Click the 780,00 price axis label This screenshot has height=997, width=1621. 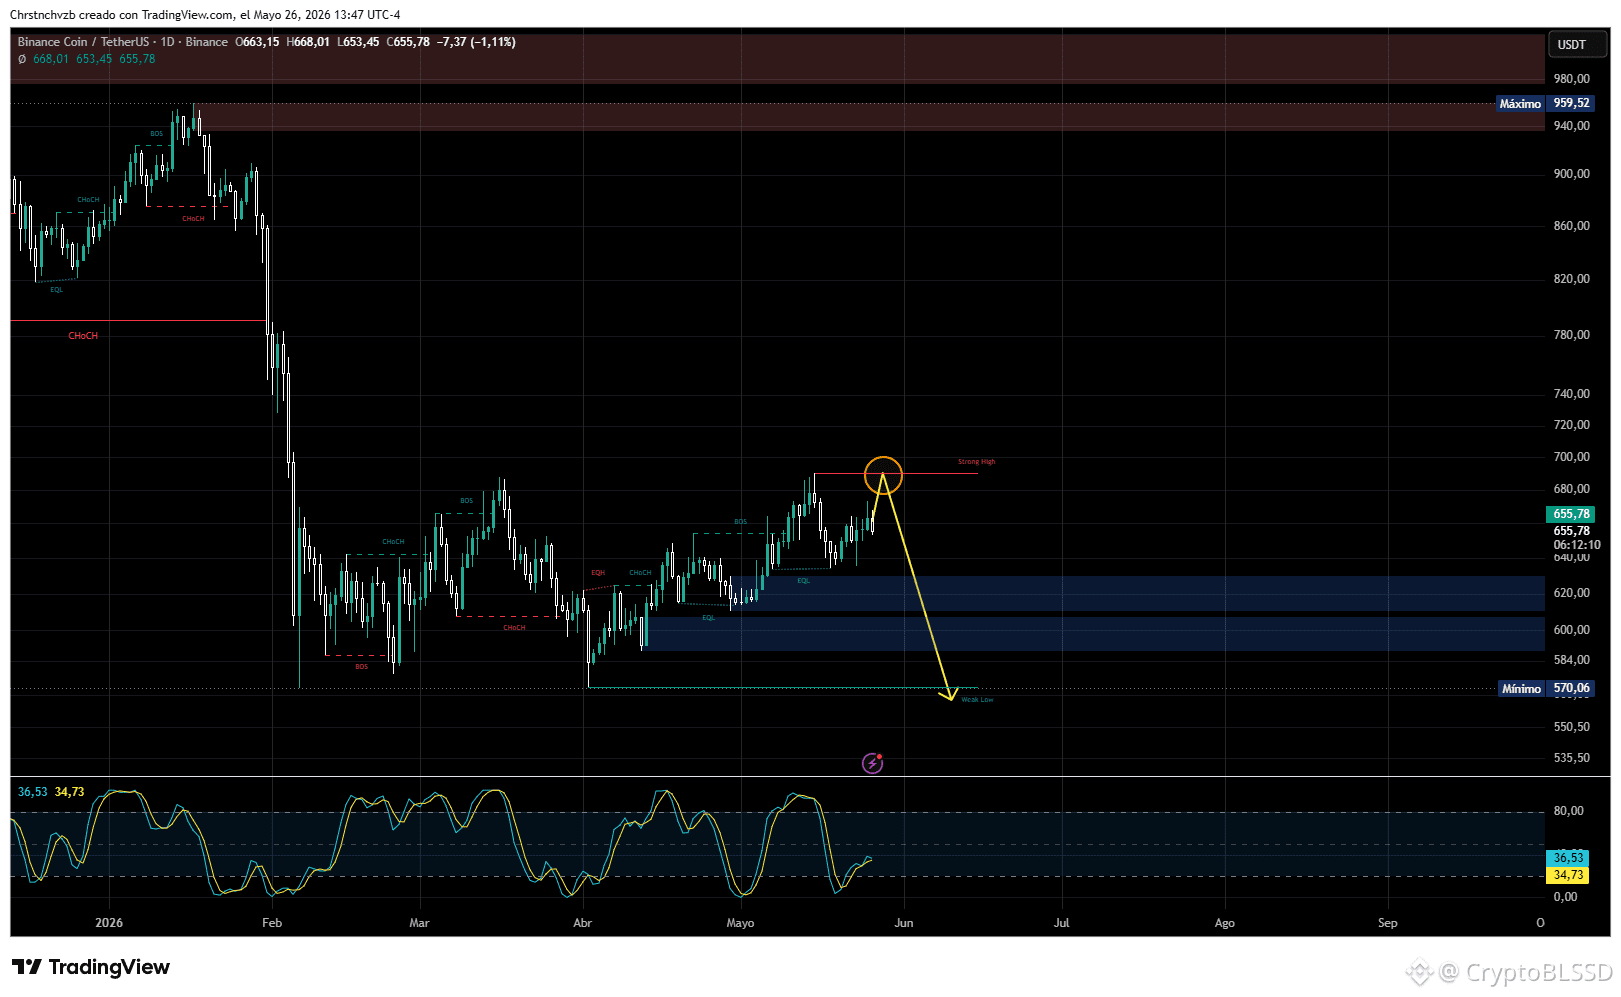(x=1571, y=335)
